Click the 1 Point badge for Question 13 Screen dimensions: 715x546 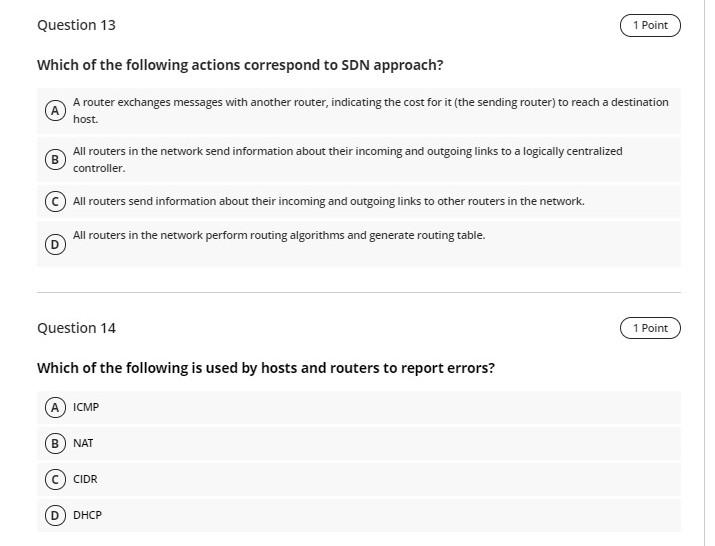coord(650,25)
